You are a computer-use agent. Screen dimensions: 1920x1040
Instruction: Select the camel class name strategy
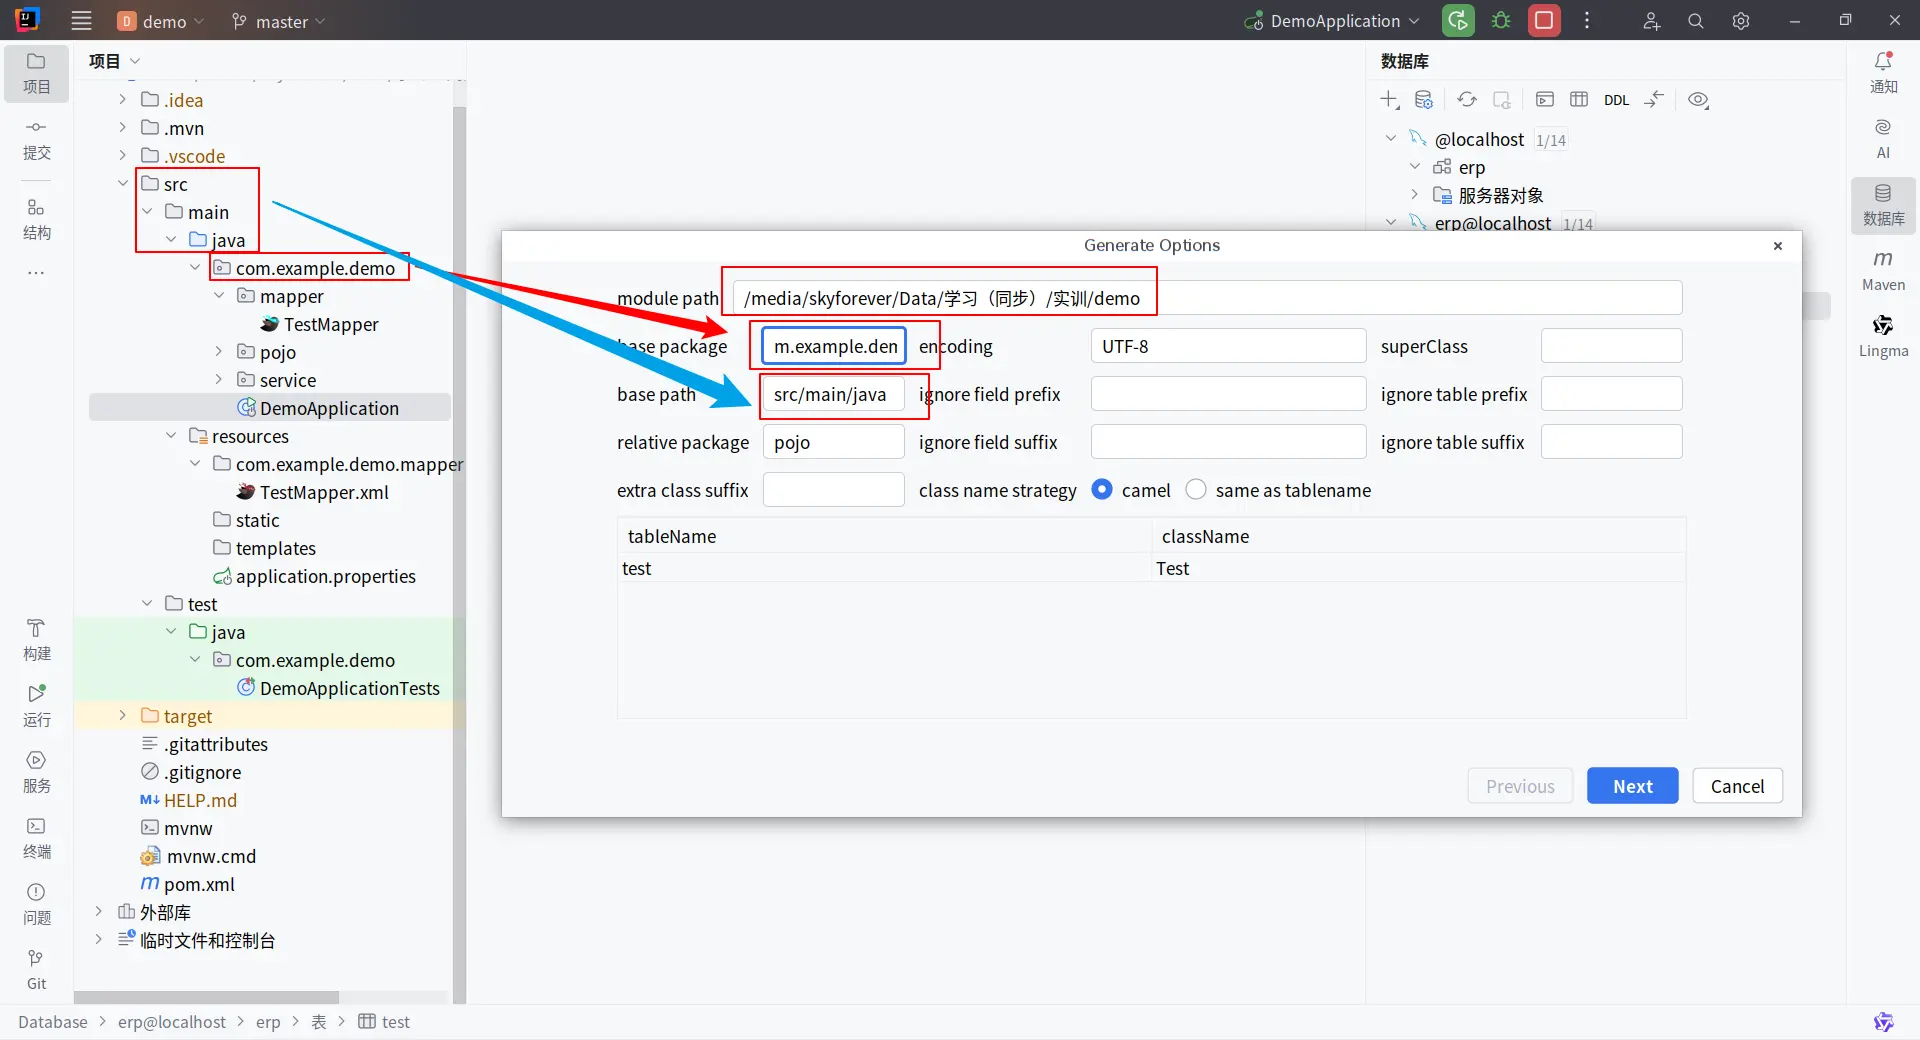(x=1102, y=490)
